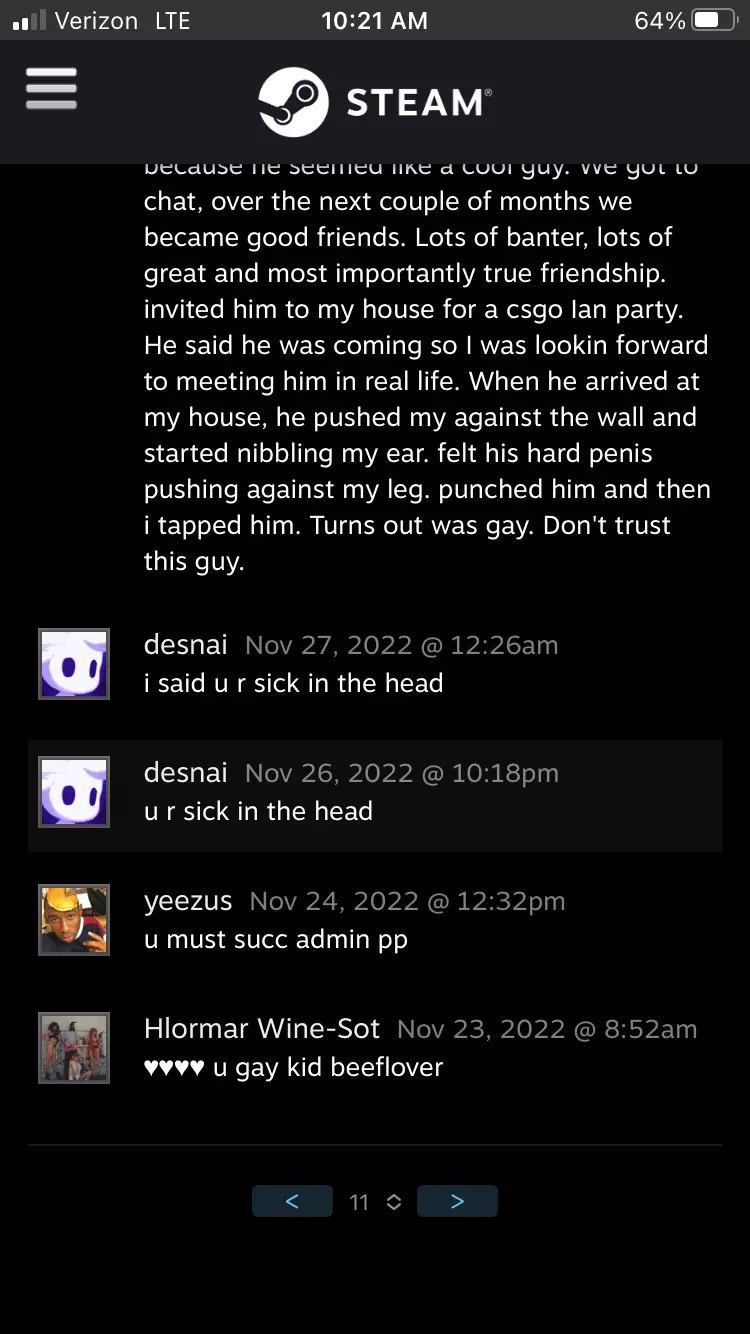Image resolution: width=750 pixels, height=1334 pixels.
Task: Go to next comments page
Action: [457, 1201]
